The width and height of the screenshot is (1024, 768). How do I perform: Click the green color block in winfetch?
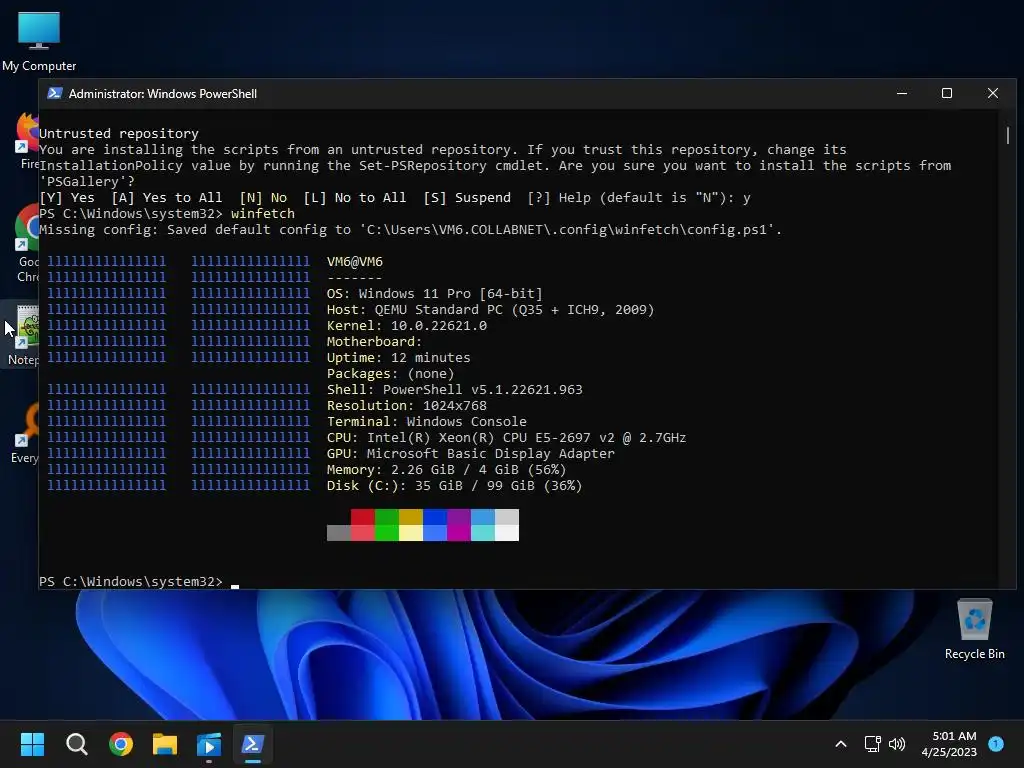(387, 517)
